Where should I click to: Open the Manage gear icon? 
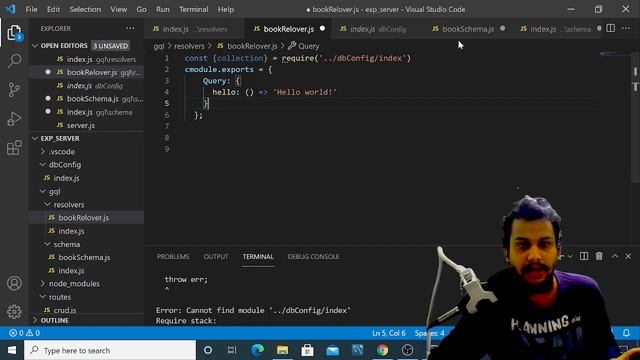coord(14,311)
